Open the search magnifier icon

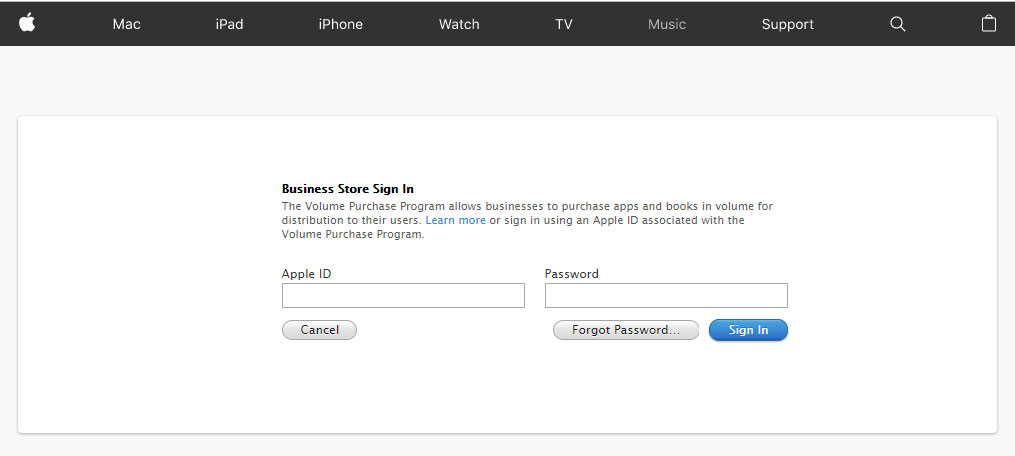coord(897,24)
